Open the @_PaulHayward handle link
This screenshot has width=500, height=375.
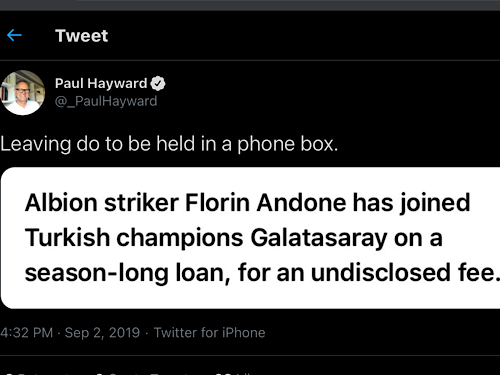(x=106, y=101)
